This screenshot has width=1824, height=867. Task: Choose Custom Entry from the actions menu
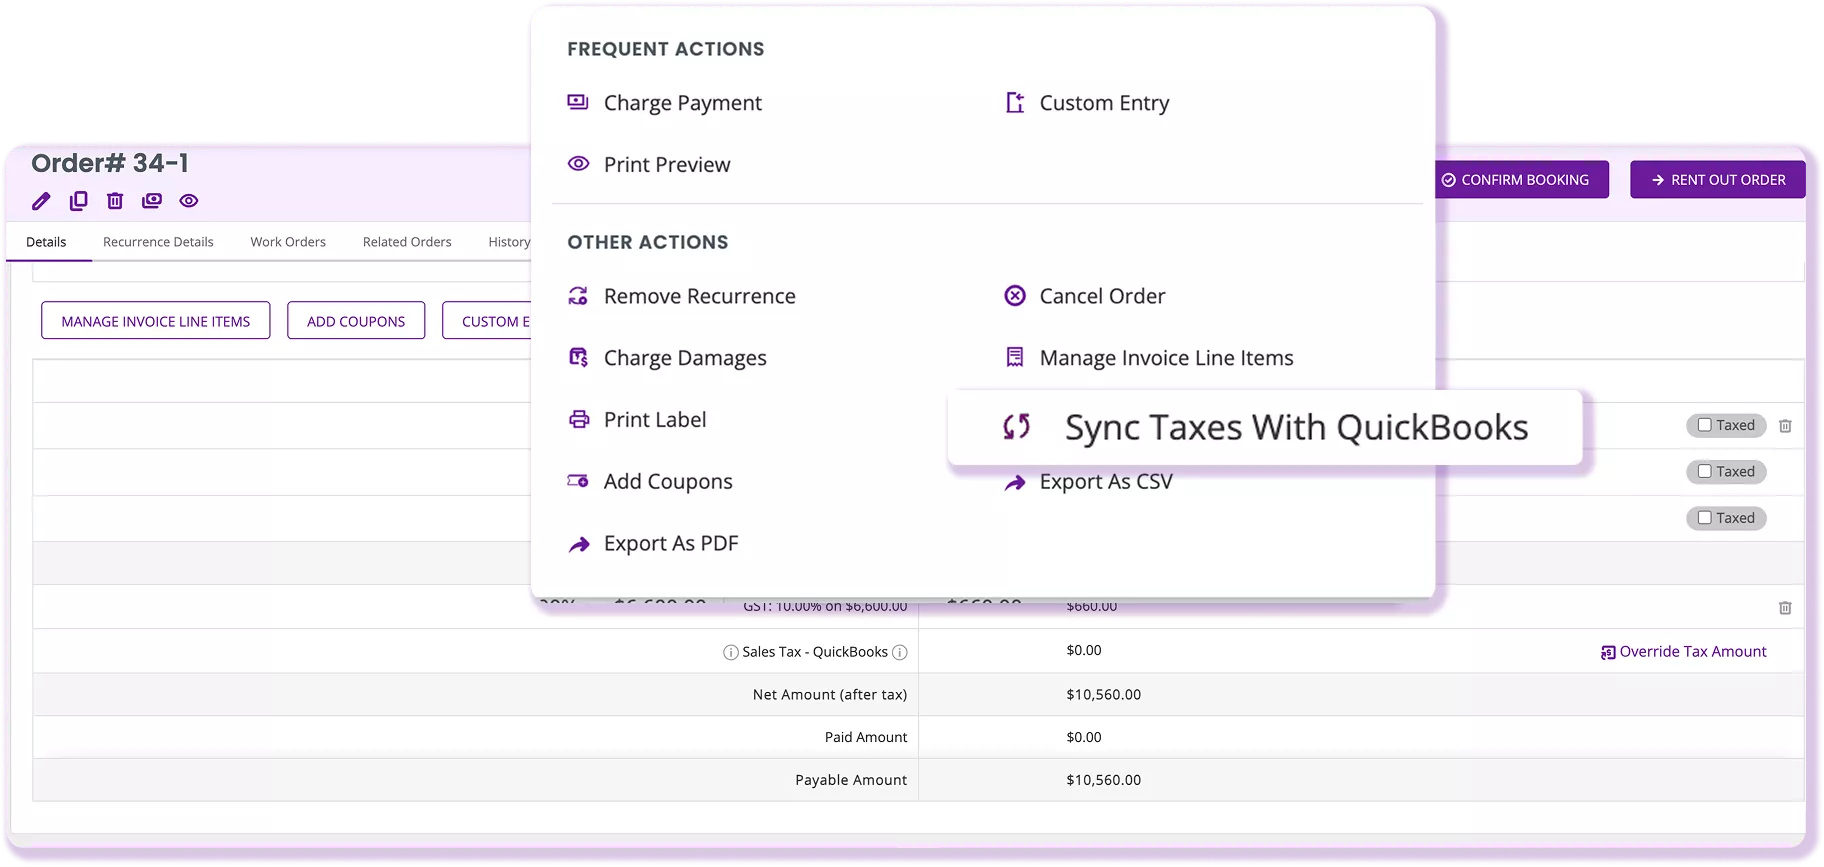pyautogui.click(x=1104, y=103)
